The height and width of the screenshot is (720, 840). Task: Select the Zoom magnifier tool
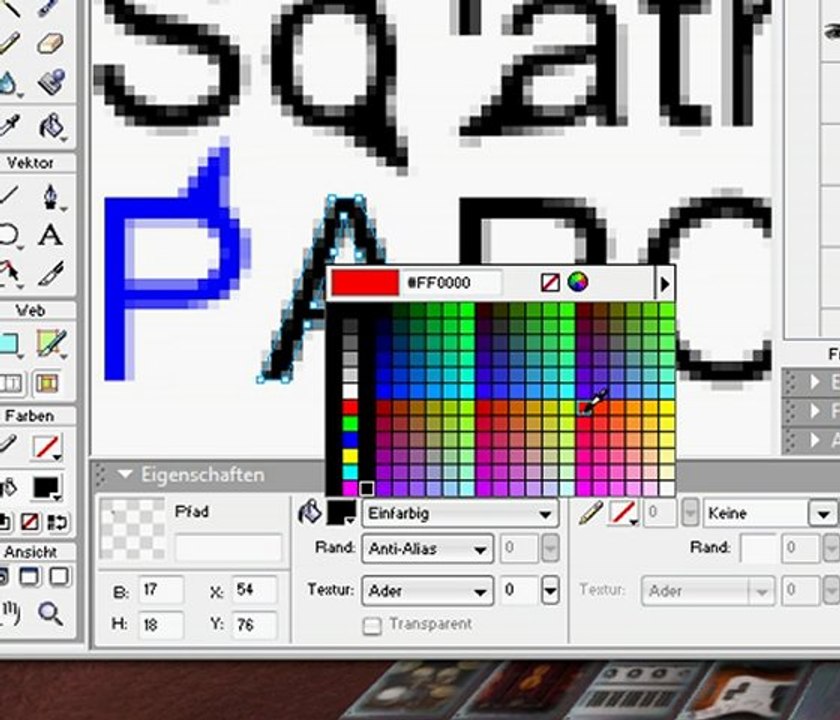pyautogui.click(x=50, y=614)
